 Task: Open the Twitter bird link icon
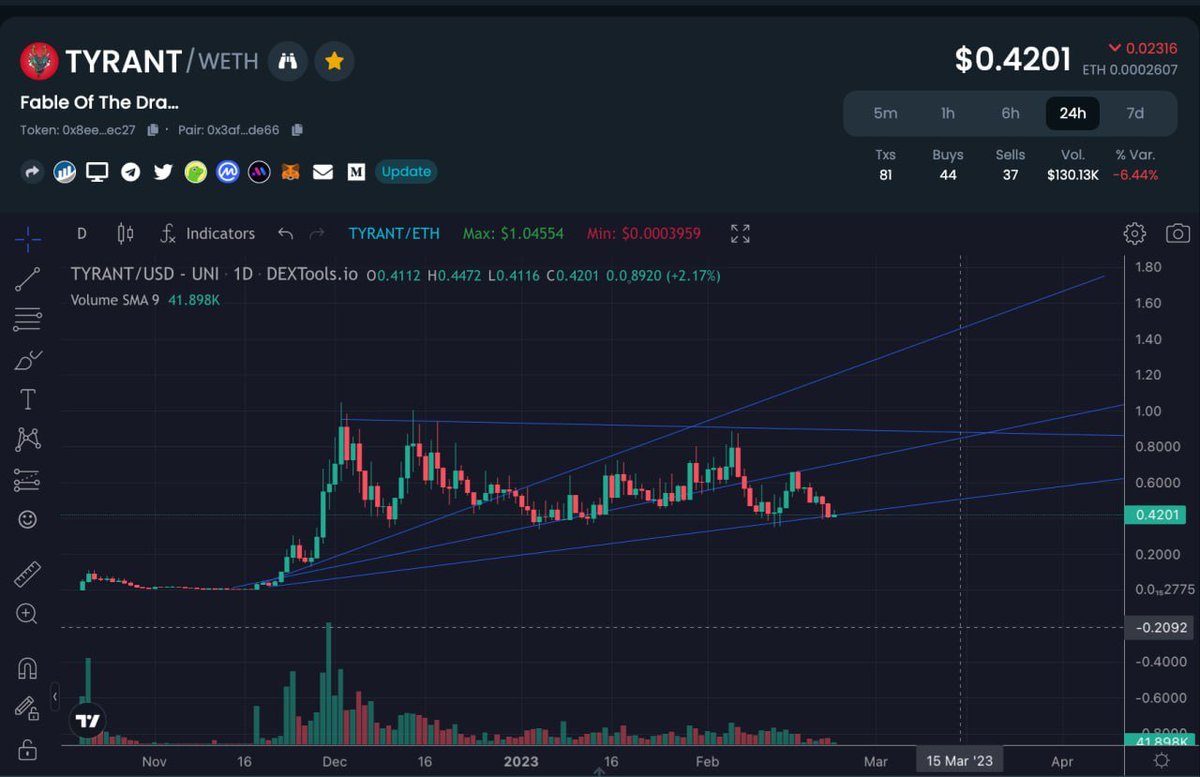(163, 172)
